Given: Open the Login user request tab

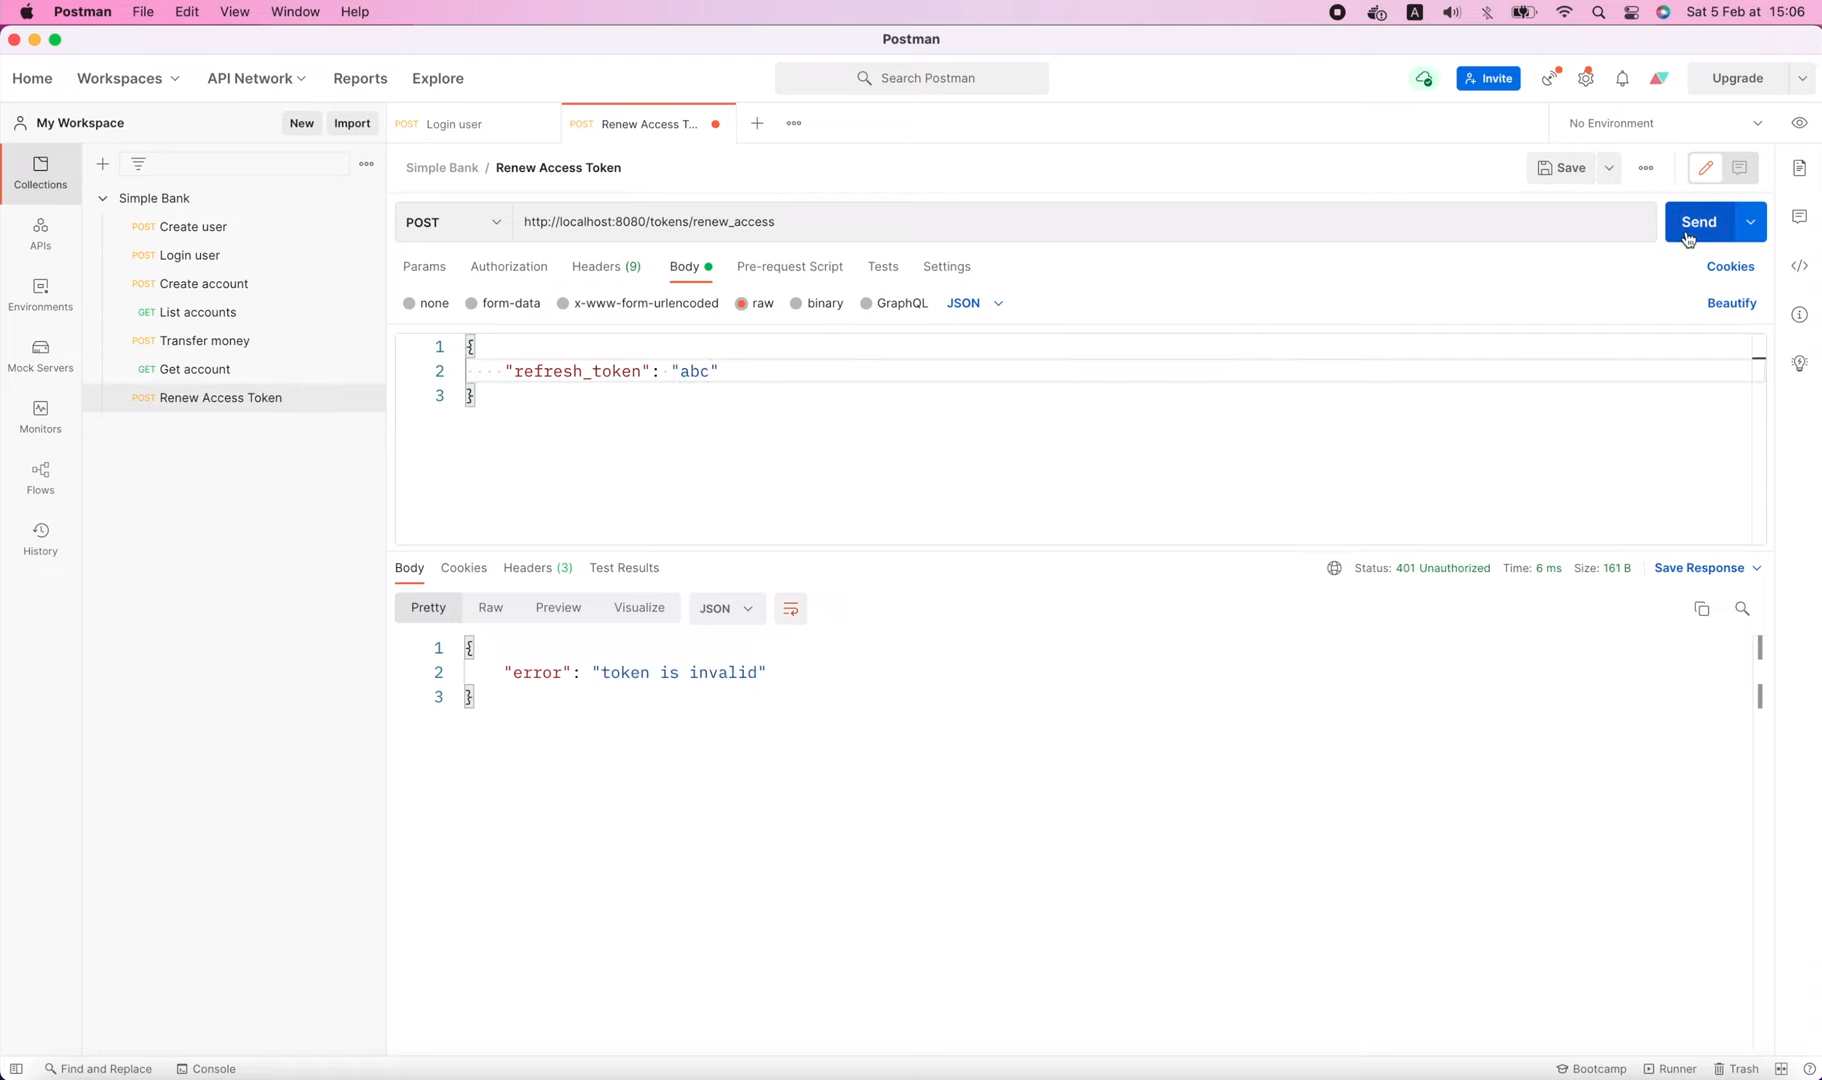Looking at the screenshot, I should pos(474,124).
